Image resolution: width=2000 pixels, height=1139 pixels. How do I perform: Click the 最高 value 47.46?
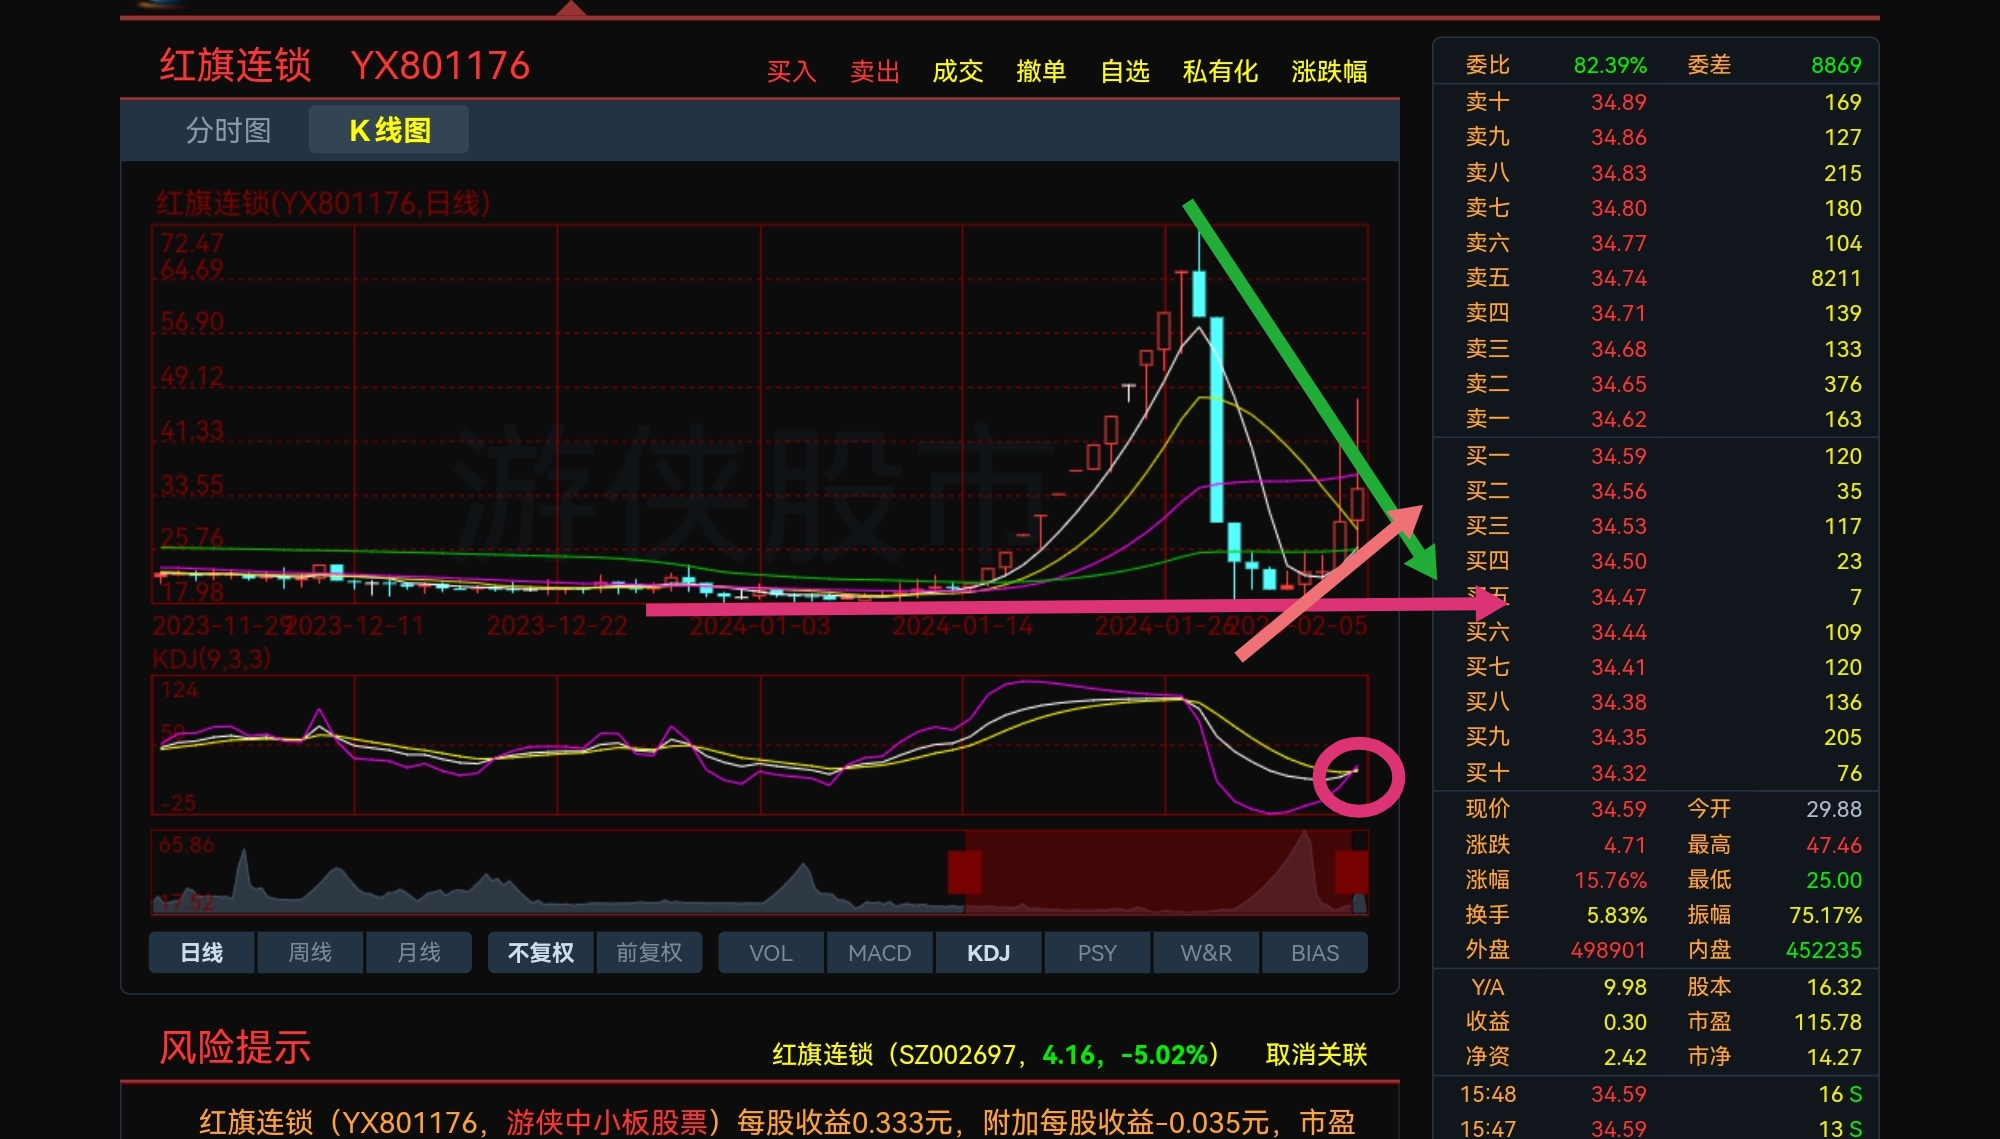[1834, 845]
